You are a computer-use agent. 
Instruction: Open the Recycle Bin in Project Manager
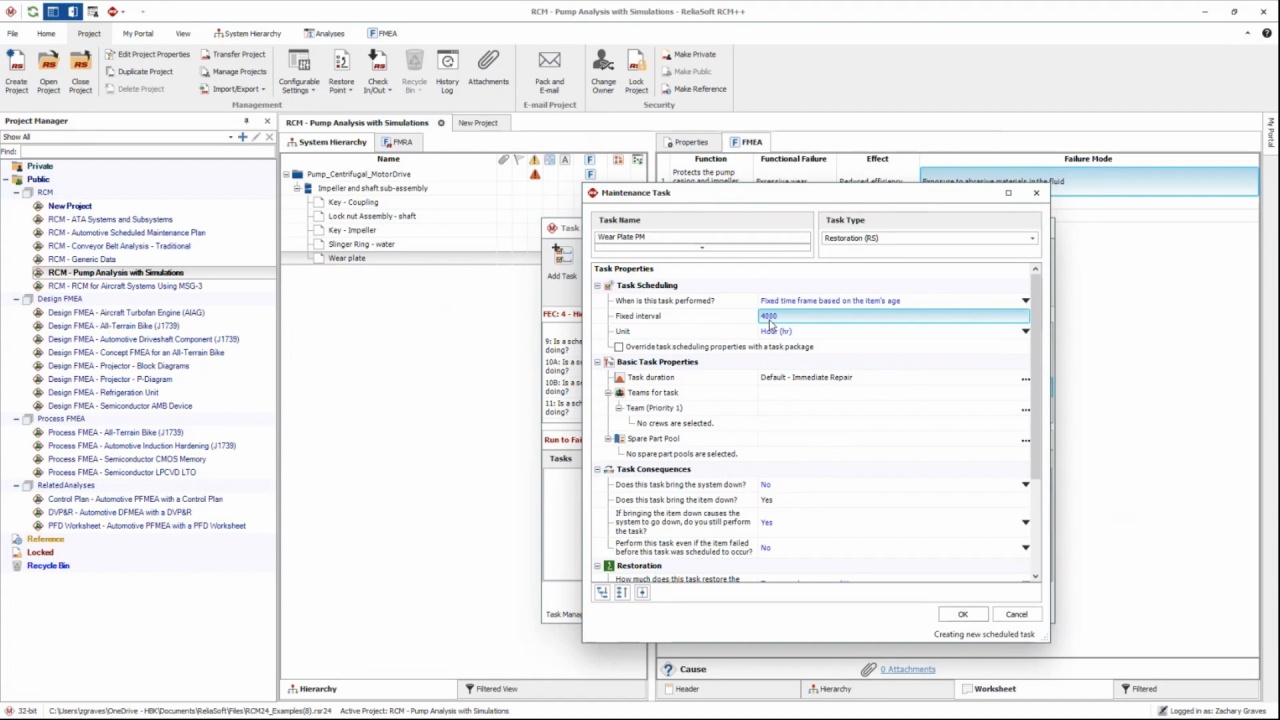48,566
